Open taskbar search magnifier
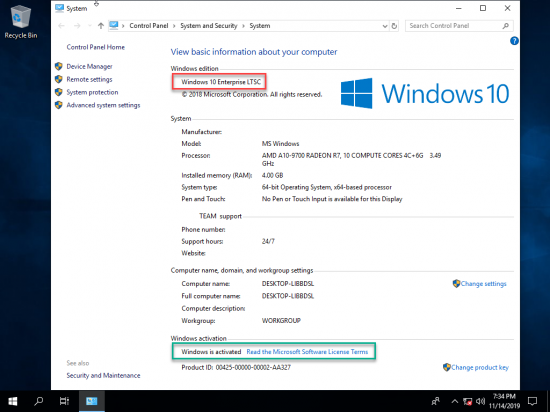 [x=38, y=401]
